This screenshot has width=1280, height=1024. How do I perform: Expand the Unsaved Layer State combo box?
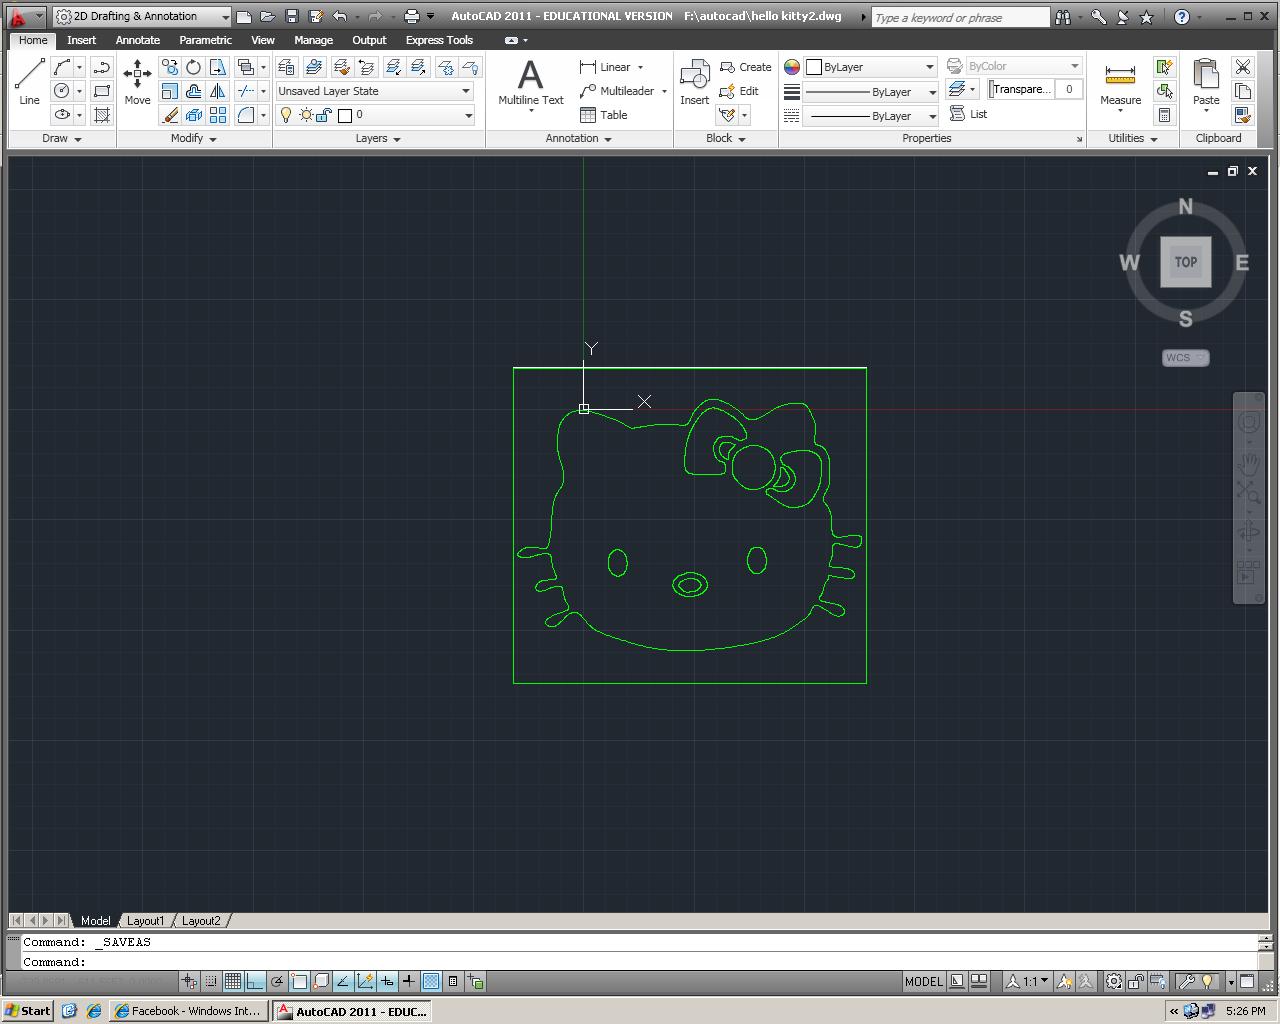point(465,91)
